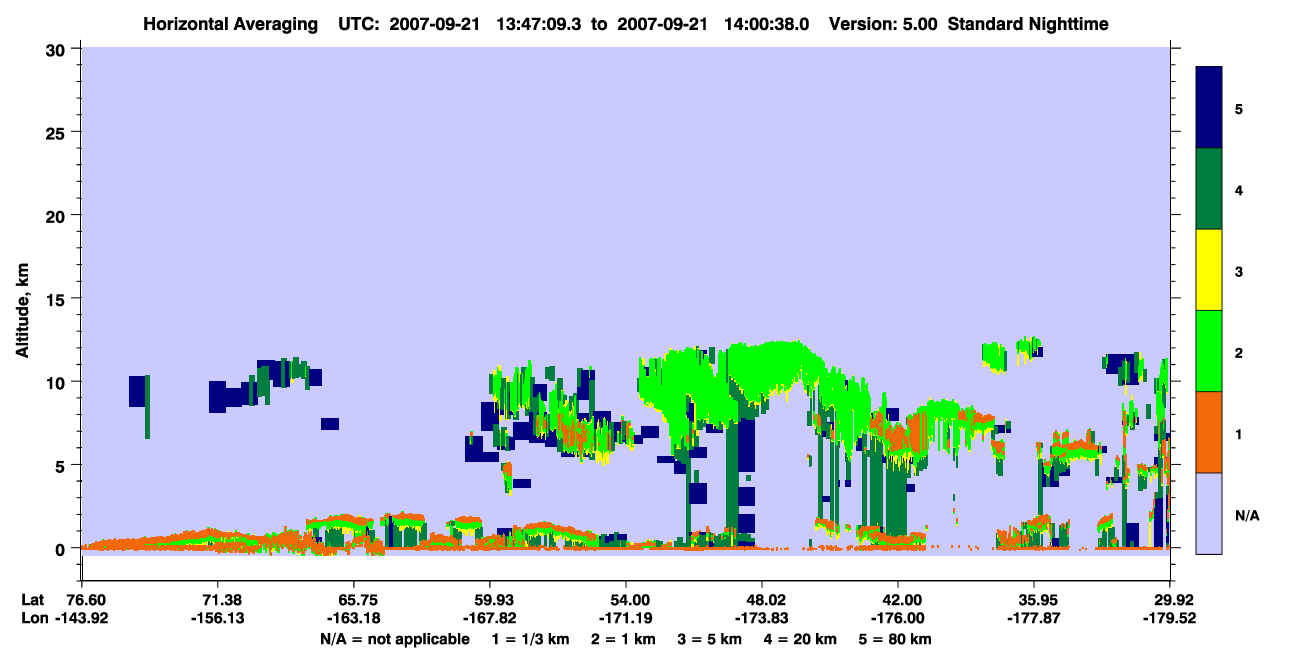Click the longitude value -179.52
The image size is (1300, 667).
click(1170, 618)
